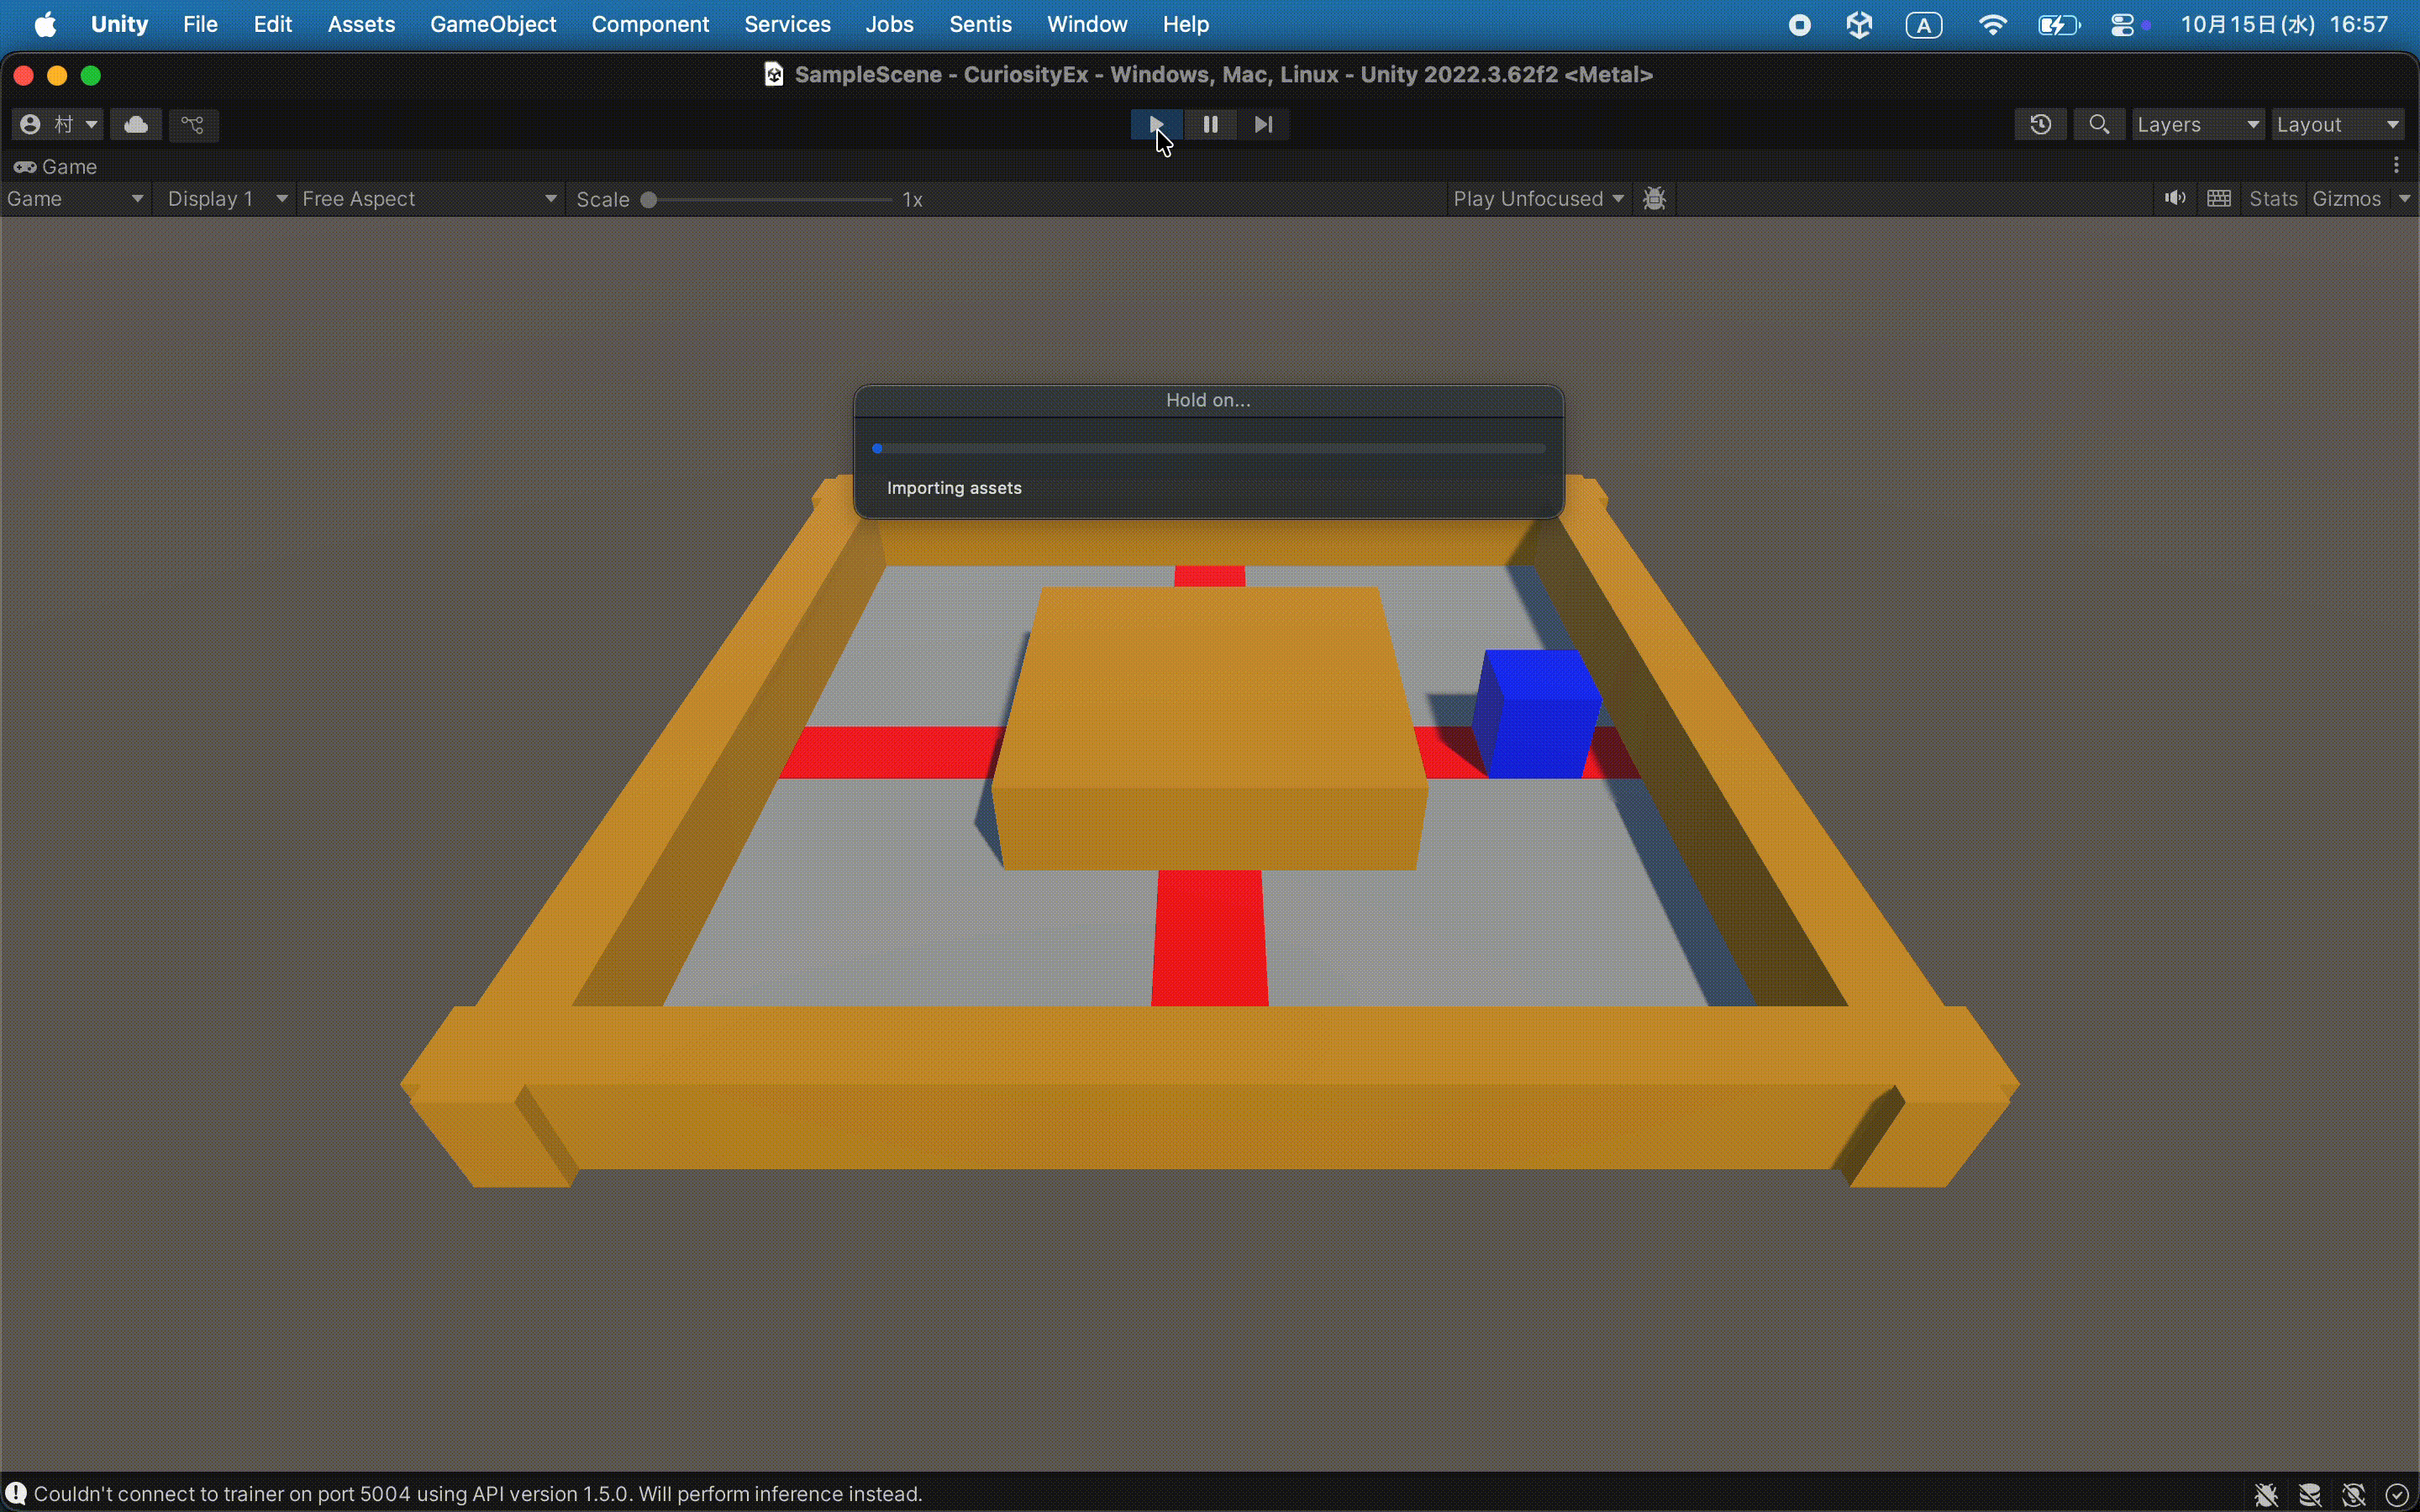2420x1512 pixels.
Task: Open the version control icon button
Action: coord(193,125)
